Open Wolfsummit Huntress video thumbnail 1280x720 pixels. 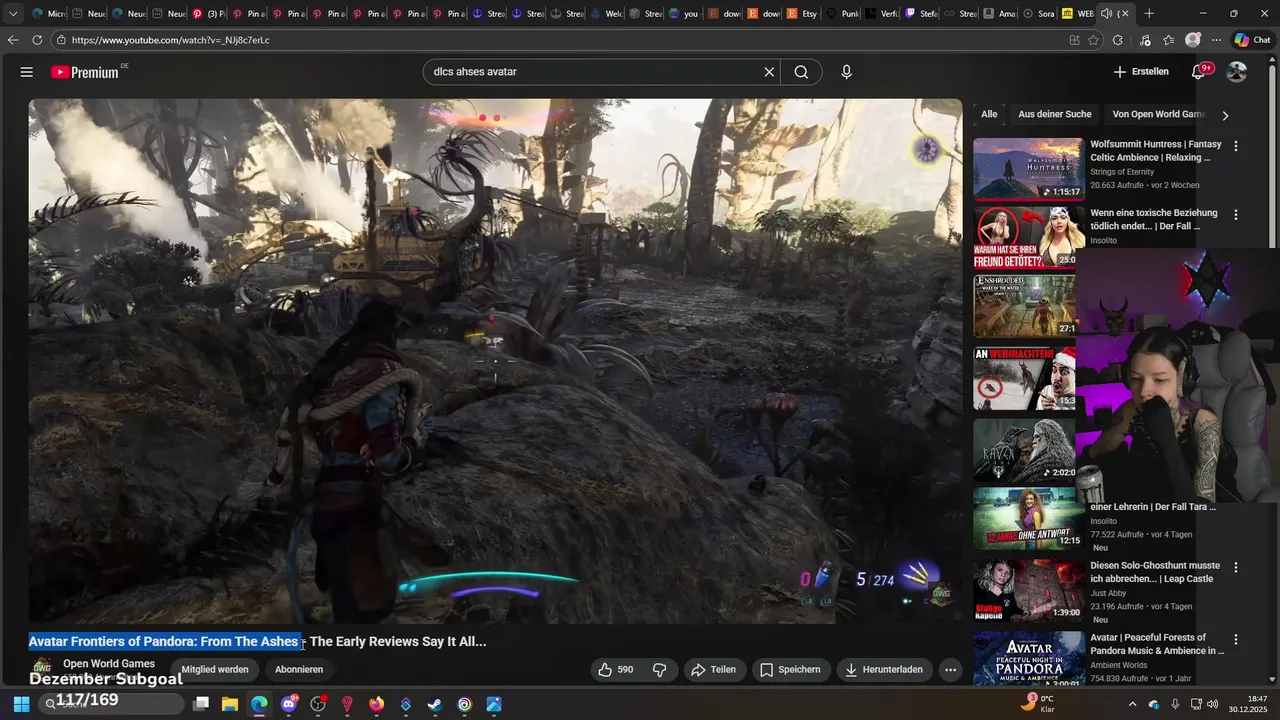[1028, 169]
